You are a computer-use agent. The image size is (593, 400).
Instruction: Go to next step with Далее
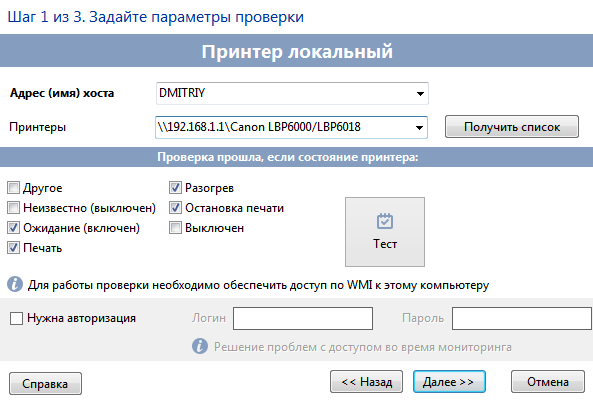(449, 382)
